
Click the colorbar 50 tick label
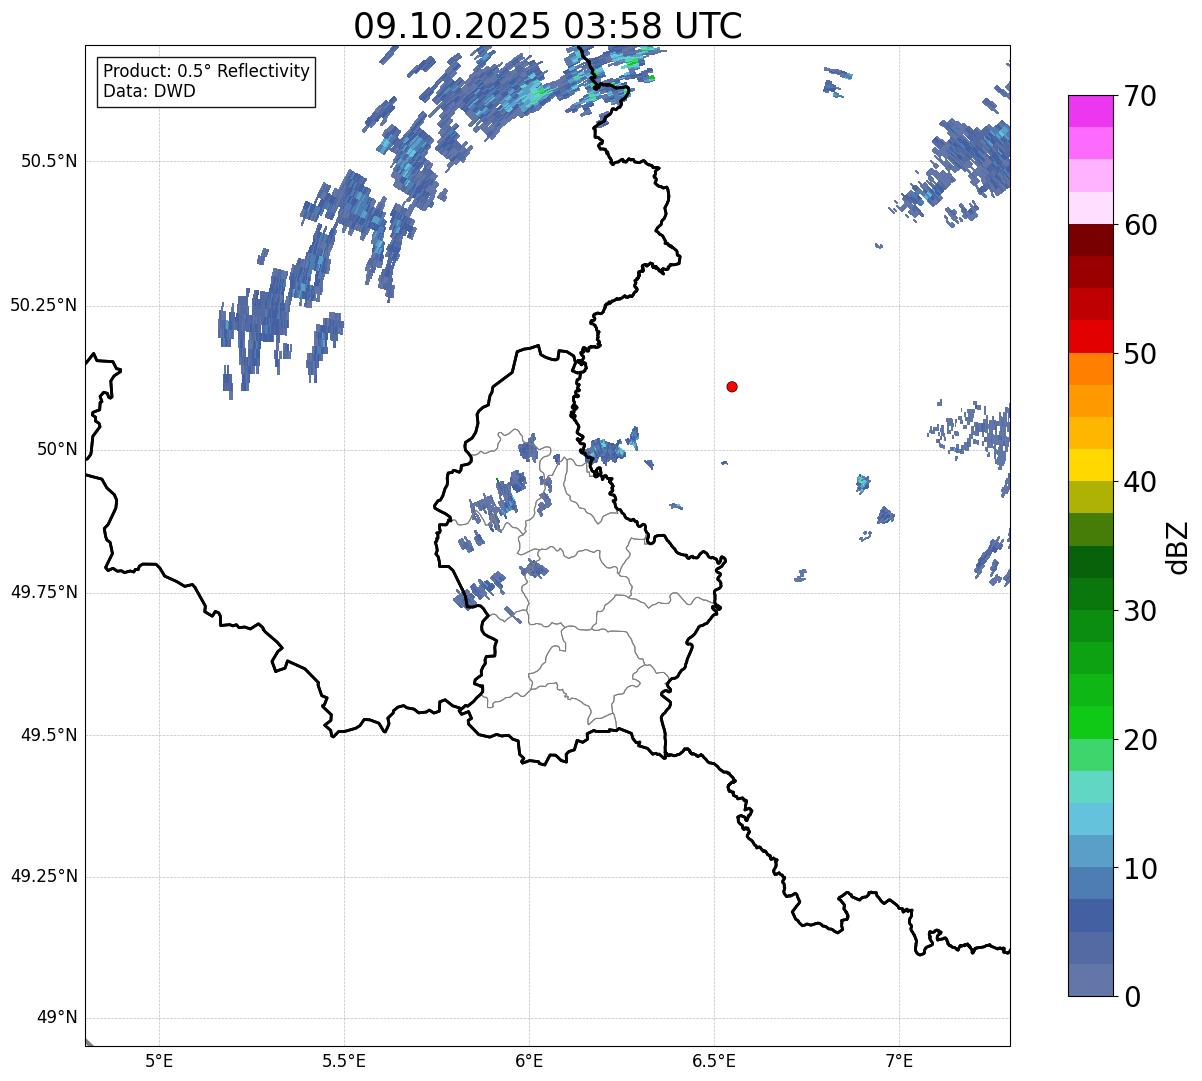coord(1139,354)
